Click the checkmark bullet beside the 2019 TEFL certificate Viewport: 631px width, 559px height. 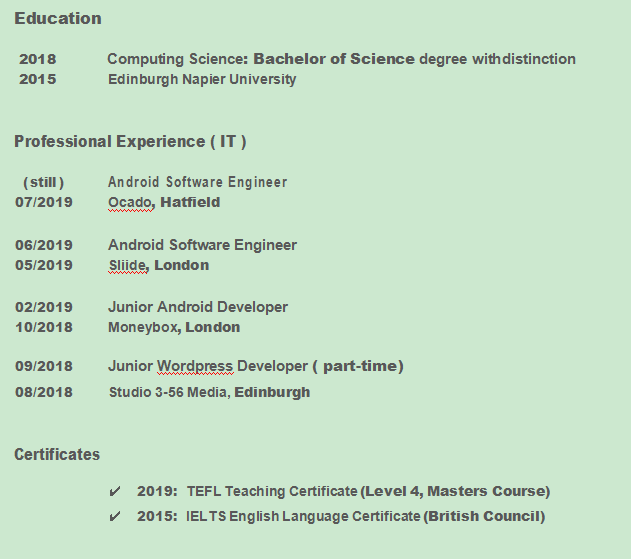115,492
